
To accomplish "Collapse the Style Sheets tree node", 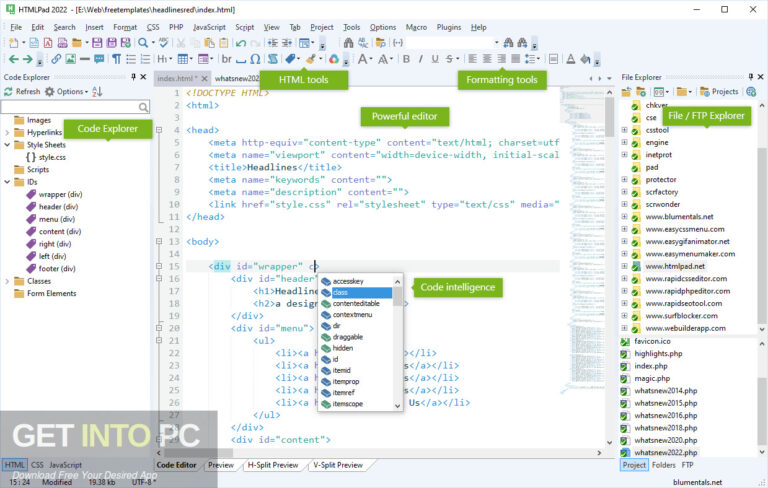I will 7,145.
